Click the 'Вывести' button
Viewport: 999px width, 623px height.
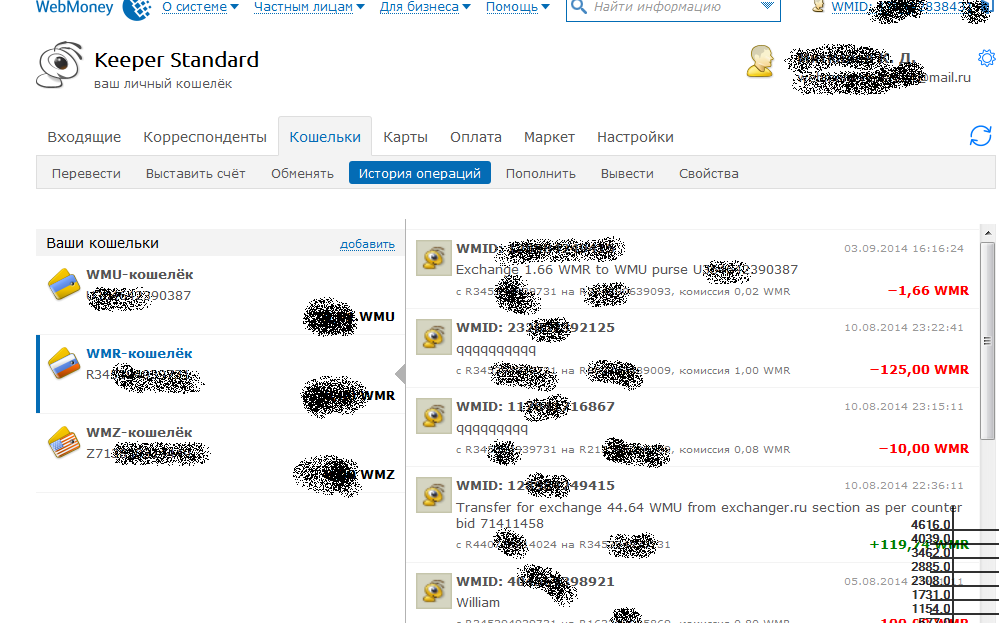[627, 173]
